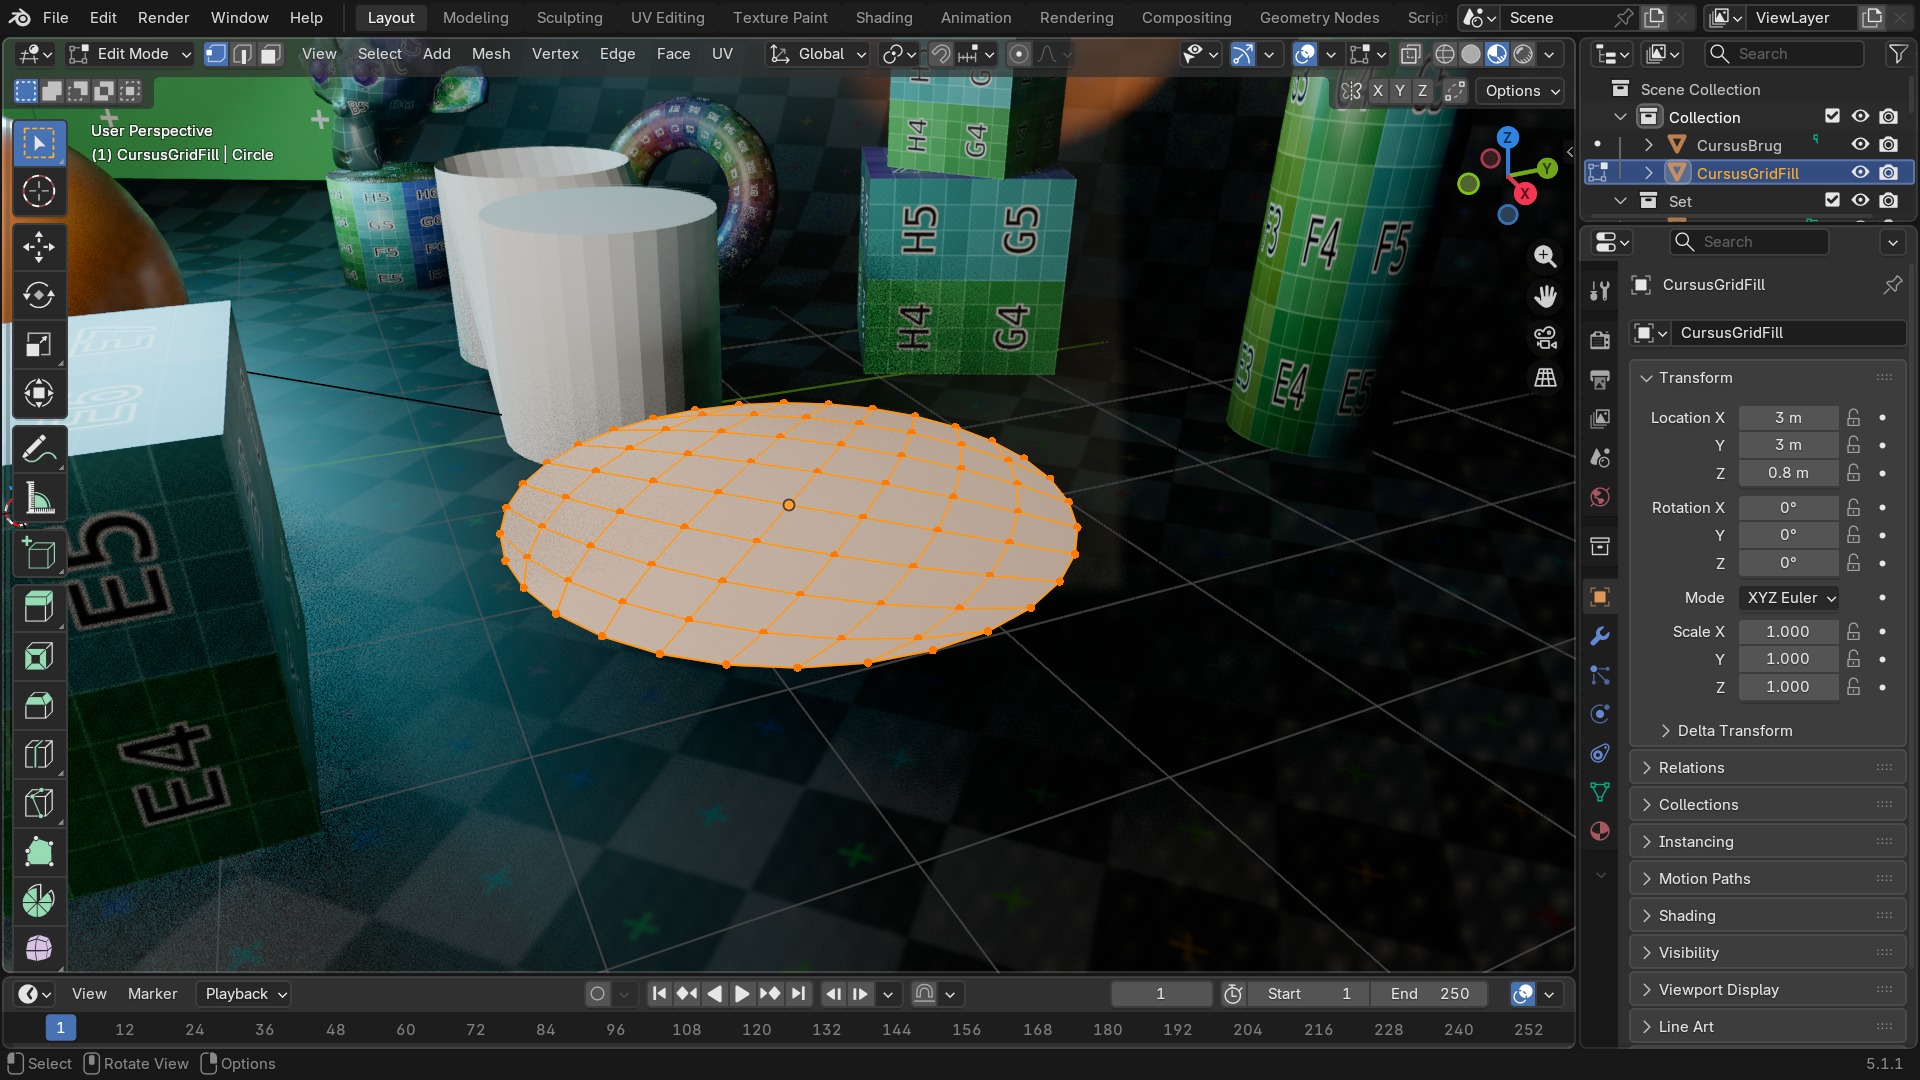1920x1080 pixels.
Task: Switch to UV Editing workspace tab
Action: click(x=667, y=18)
